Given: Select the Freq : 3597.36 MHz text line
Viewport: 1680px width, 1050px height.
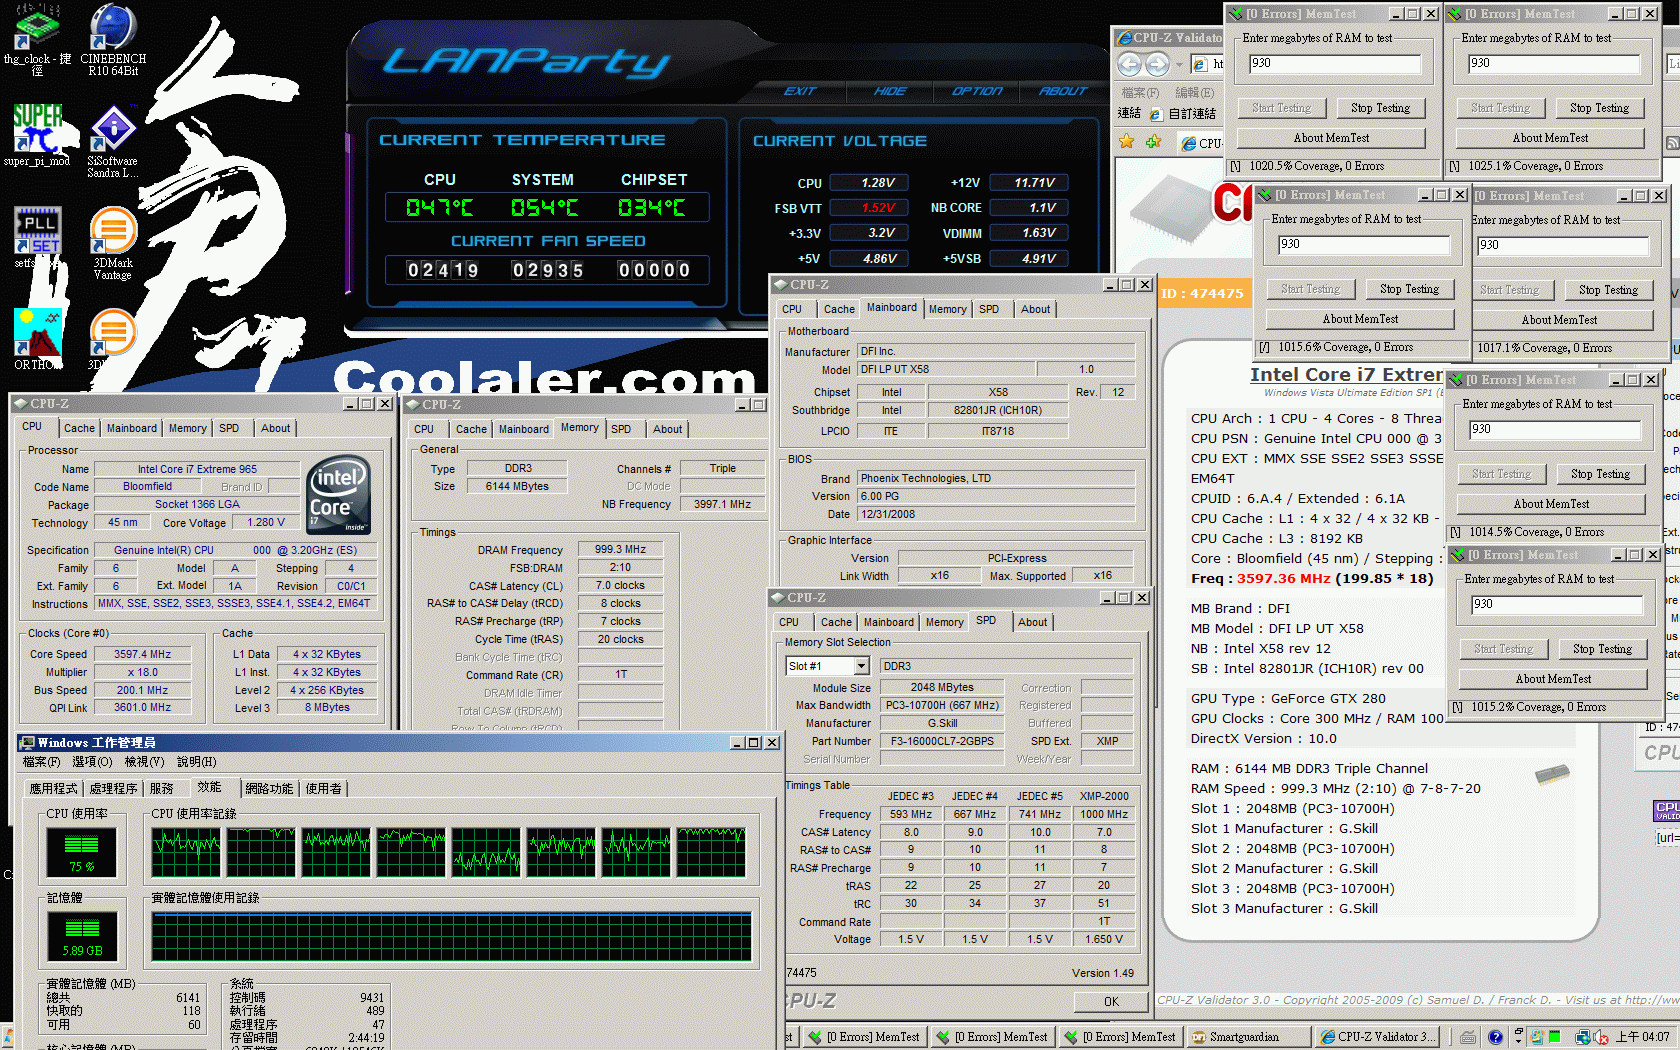Looking at the screenshot, I should [1312, 579].
